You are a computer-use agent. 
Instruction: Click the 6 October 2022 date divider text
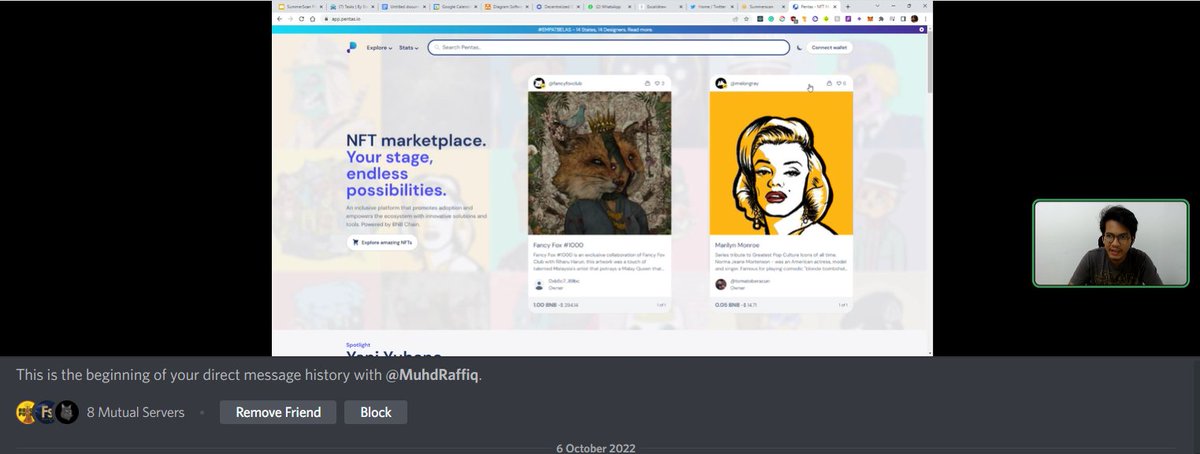tap(596, 448)
